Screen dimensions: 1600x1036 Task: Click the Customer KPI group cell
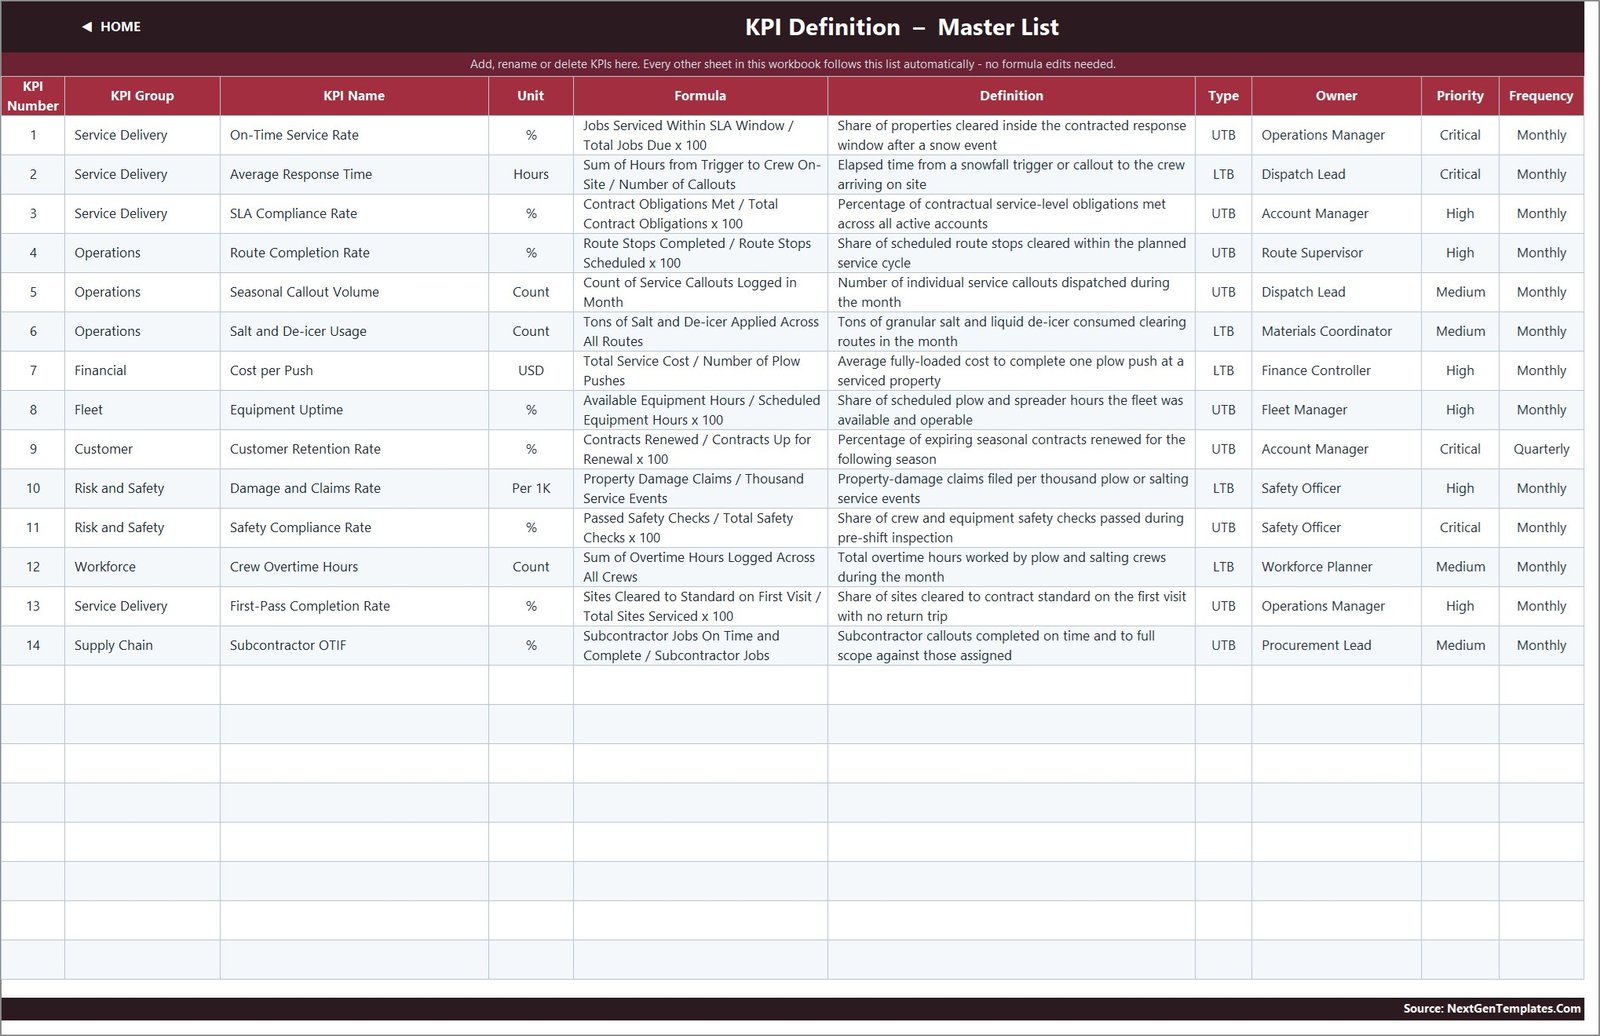(x=142, y=449)
